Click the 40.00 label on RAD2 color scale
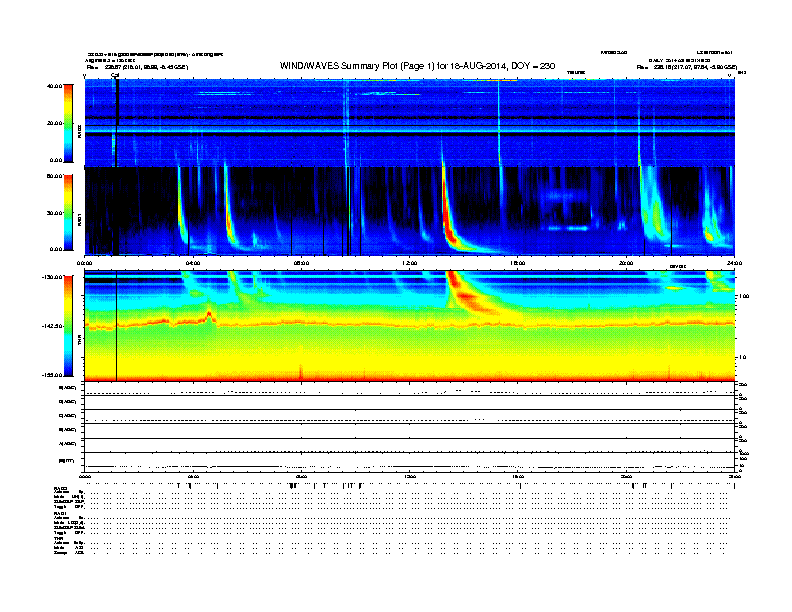This screenshot has height=612, width=792. [54, 86]
